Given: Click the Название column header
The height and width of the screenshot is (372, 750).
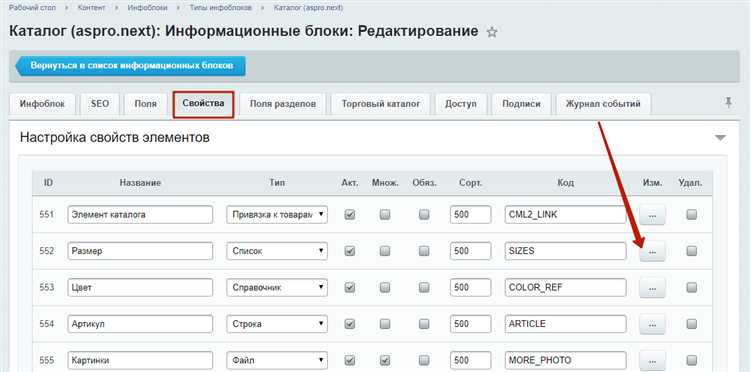Looking at the screenshot, I should [140, 183].
